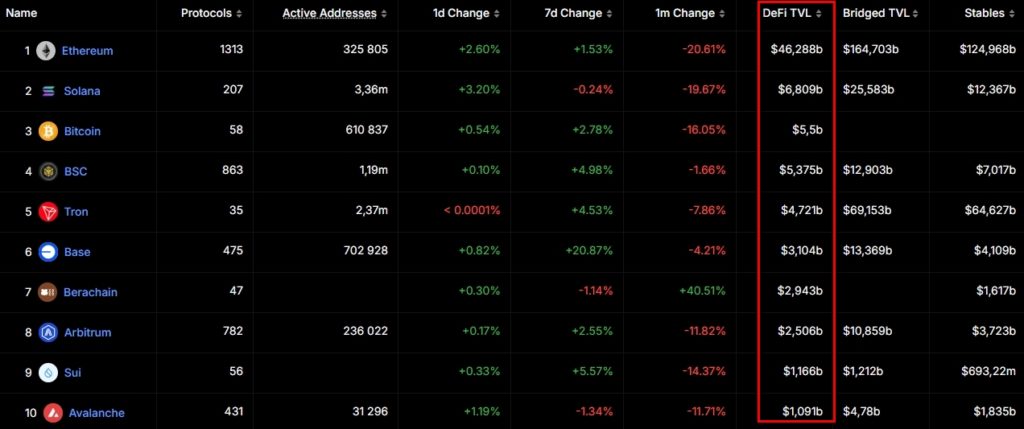Open the Solana chain link
Screen dimensions: 1024x429
[x=81, y=91]
